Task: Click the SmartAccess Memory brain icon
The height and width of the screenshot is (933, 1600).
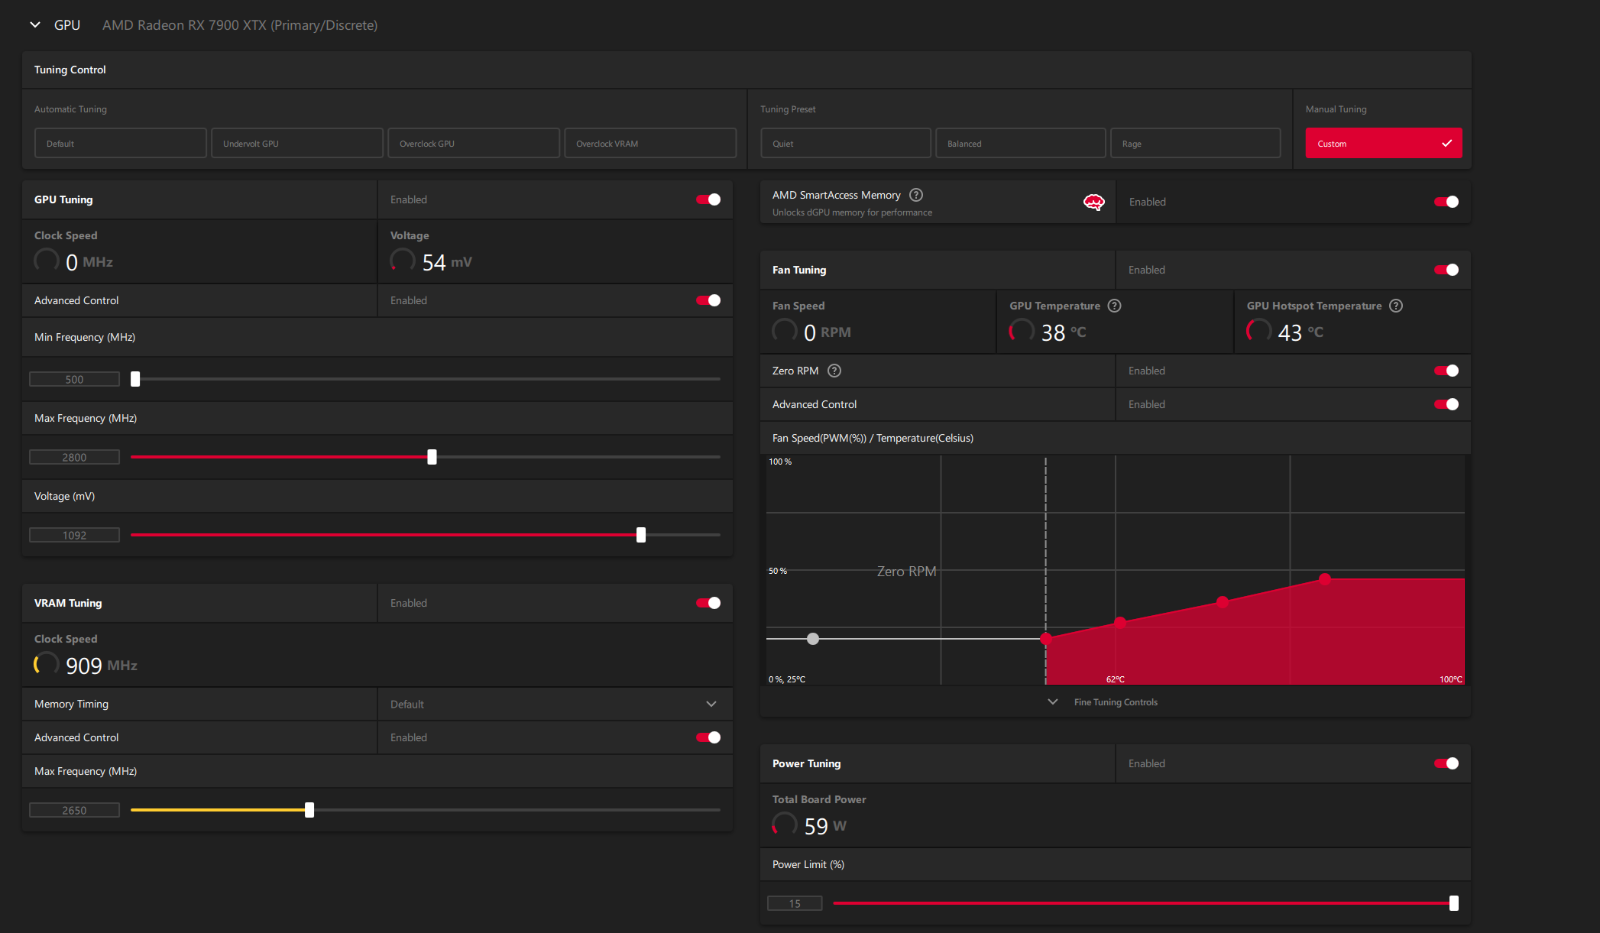Action: coord(1094,202)
